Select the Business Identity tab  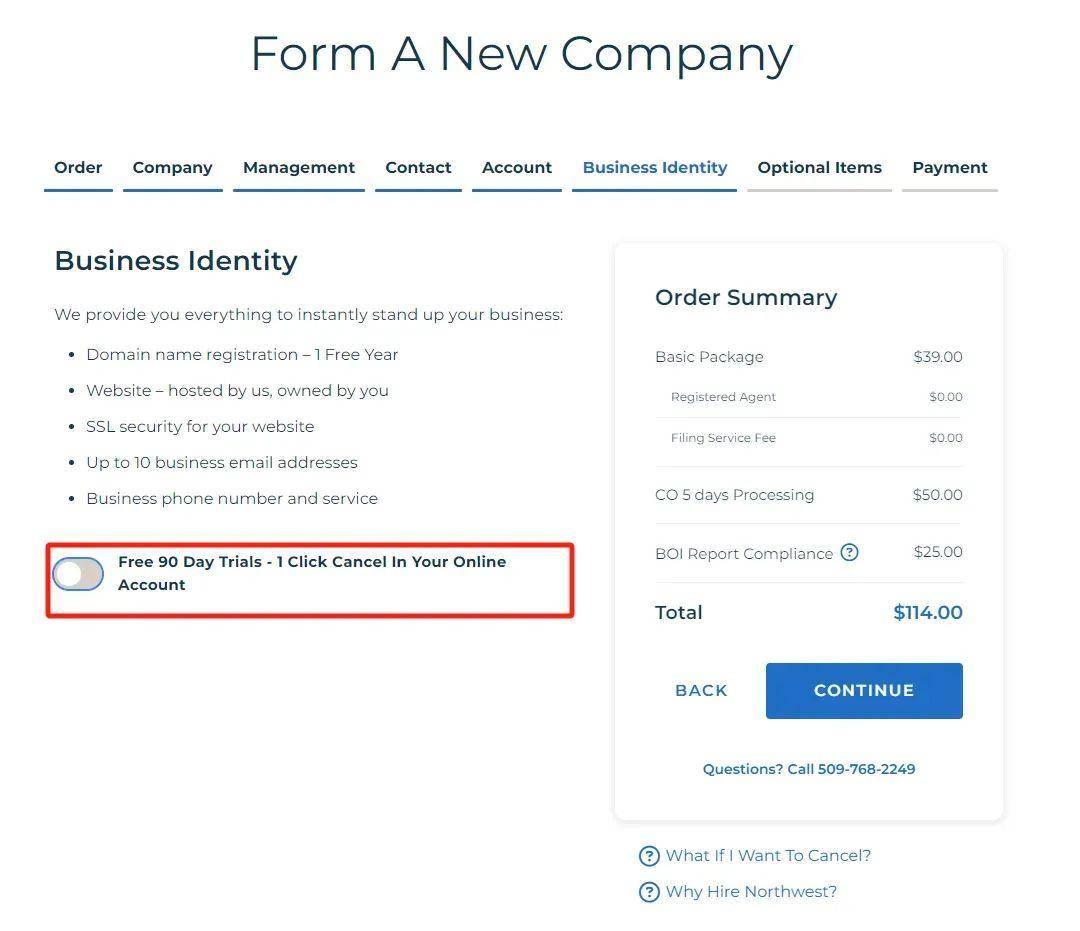pos(654,167)
